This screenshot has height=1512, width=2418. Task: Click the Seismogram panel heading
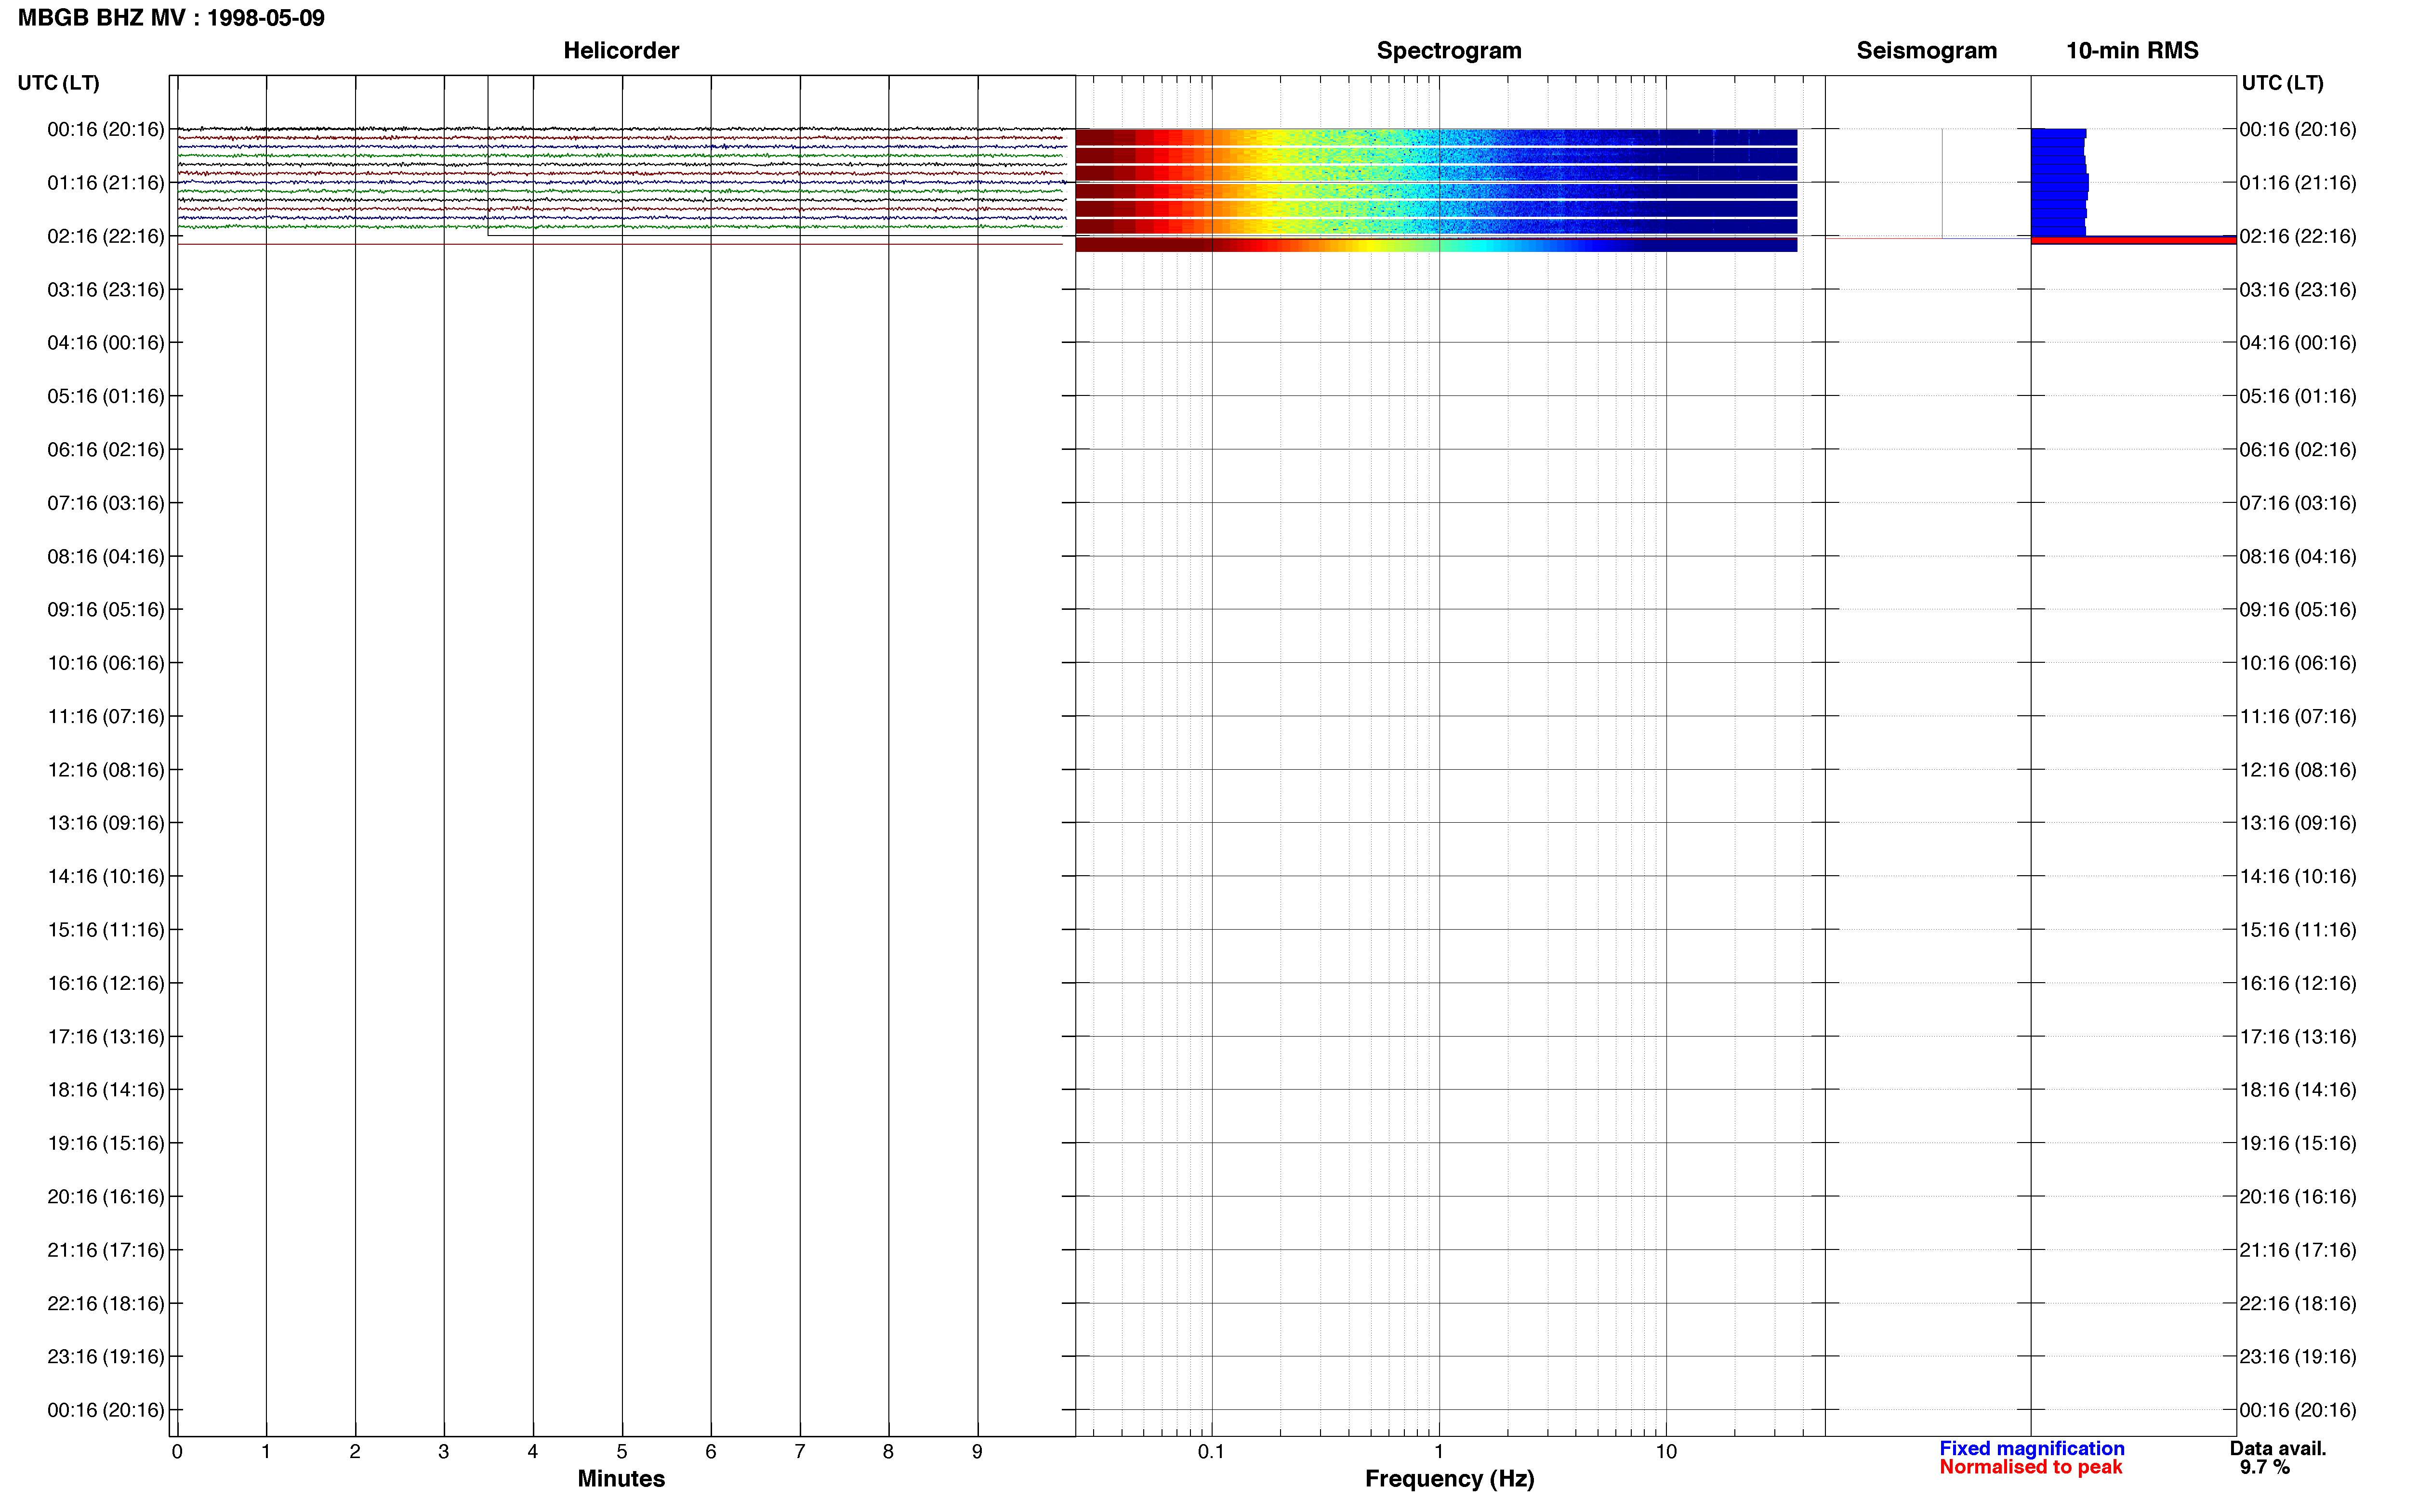pos(1926,50)
